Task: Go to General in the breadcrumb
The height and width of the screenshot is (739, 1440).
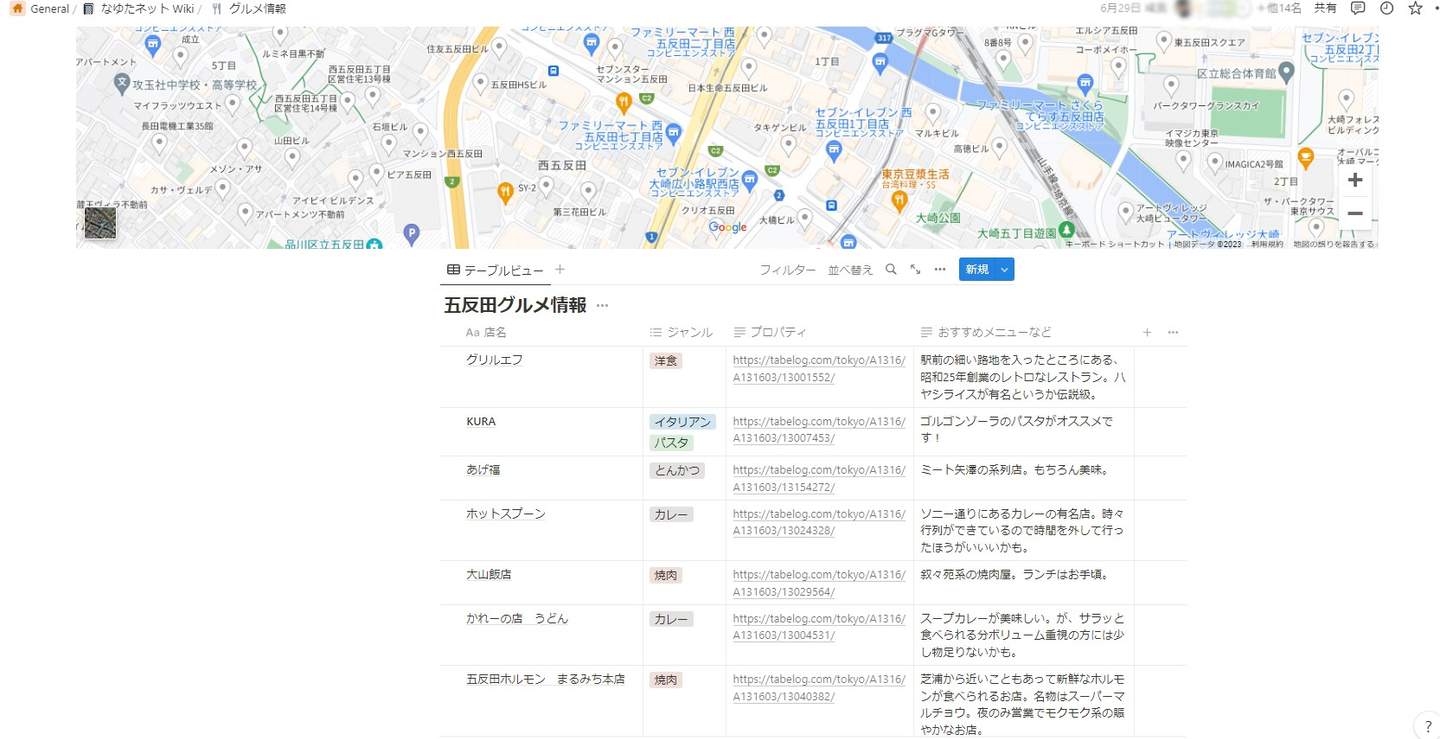Action: (41, 9)
